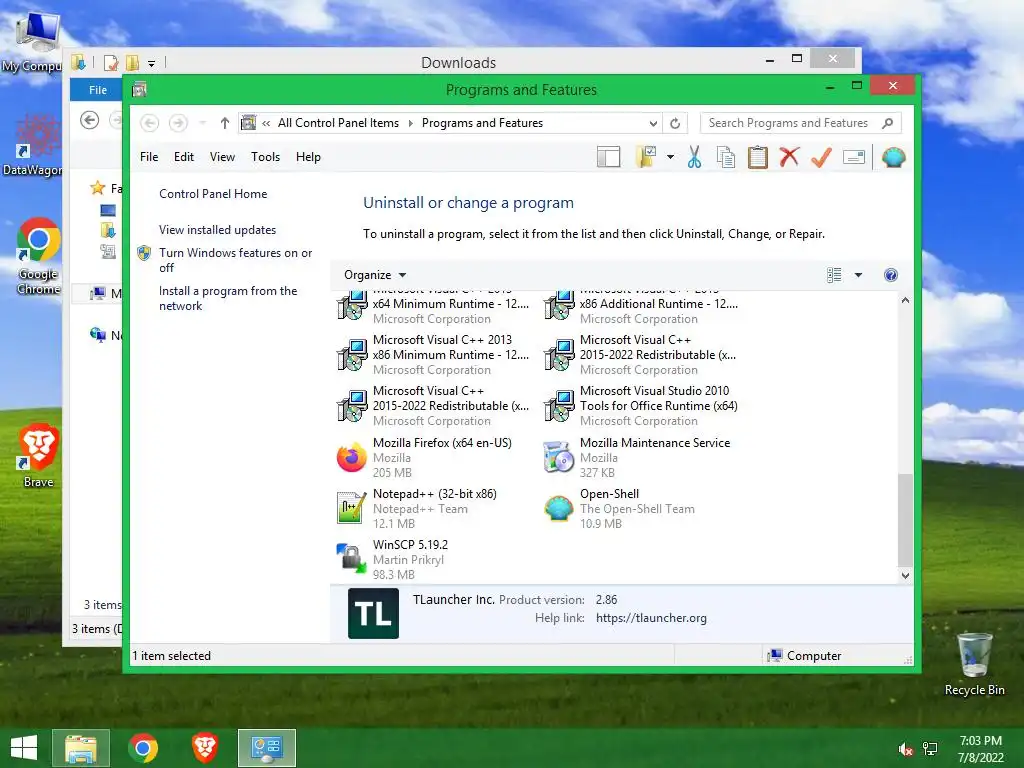Select Microsoft Visual Studio 2010 Tools entry
Screen dimensions: 1024x768
(x=640, y=406)
